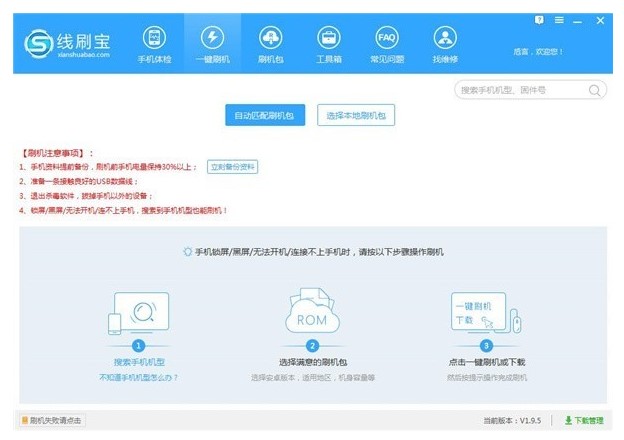Click the 当前版本 V1.9.5 text
The height and width of the screenshot is (440, 624).
(512, 421)
